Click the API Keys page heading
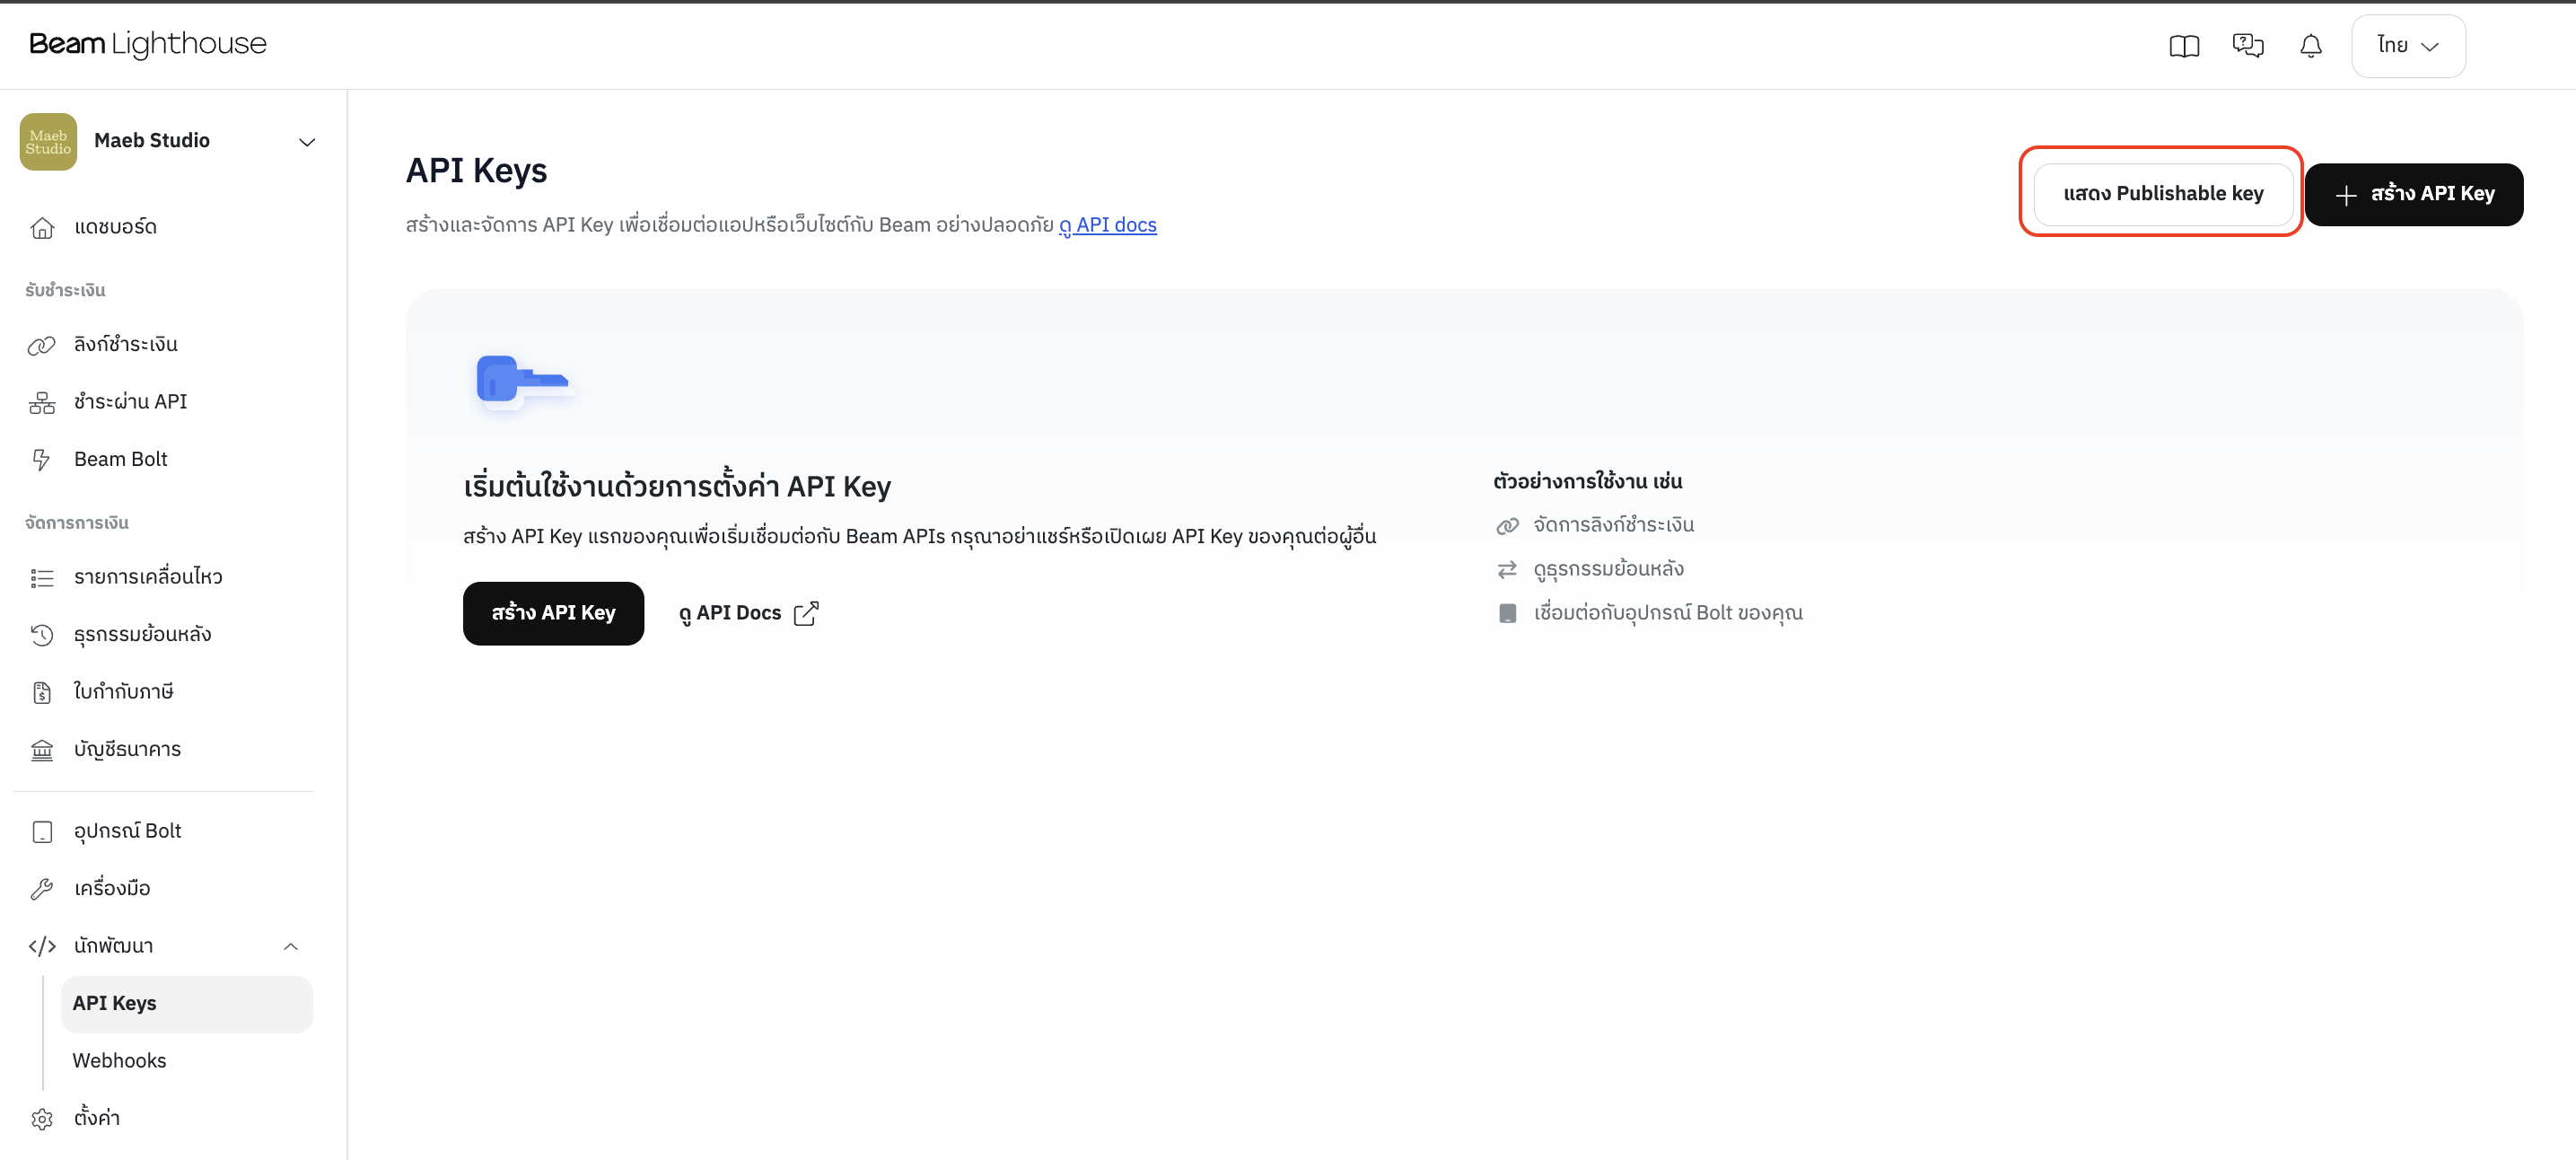Viewport: 2576px width, 1160px height. (476, 171)
